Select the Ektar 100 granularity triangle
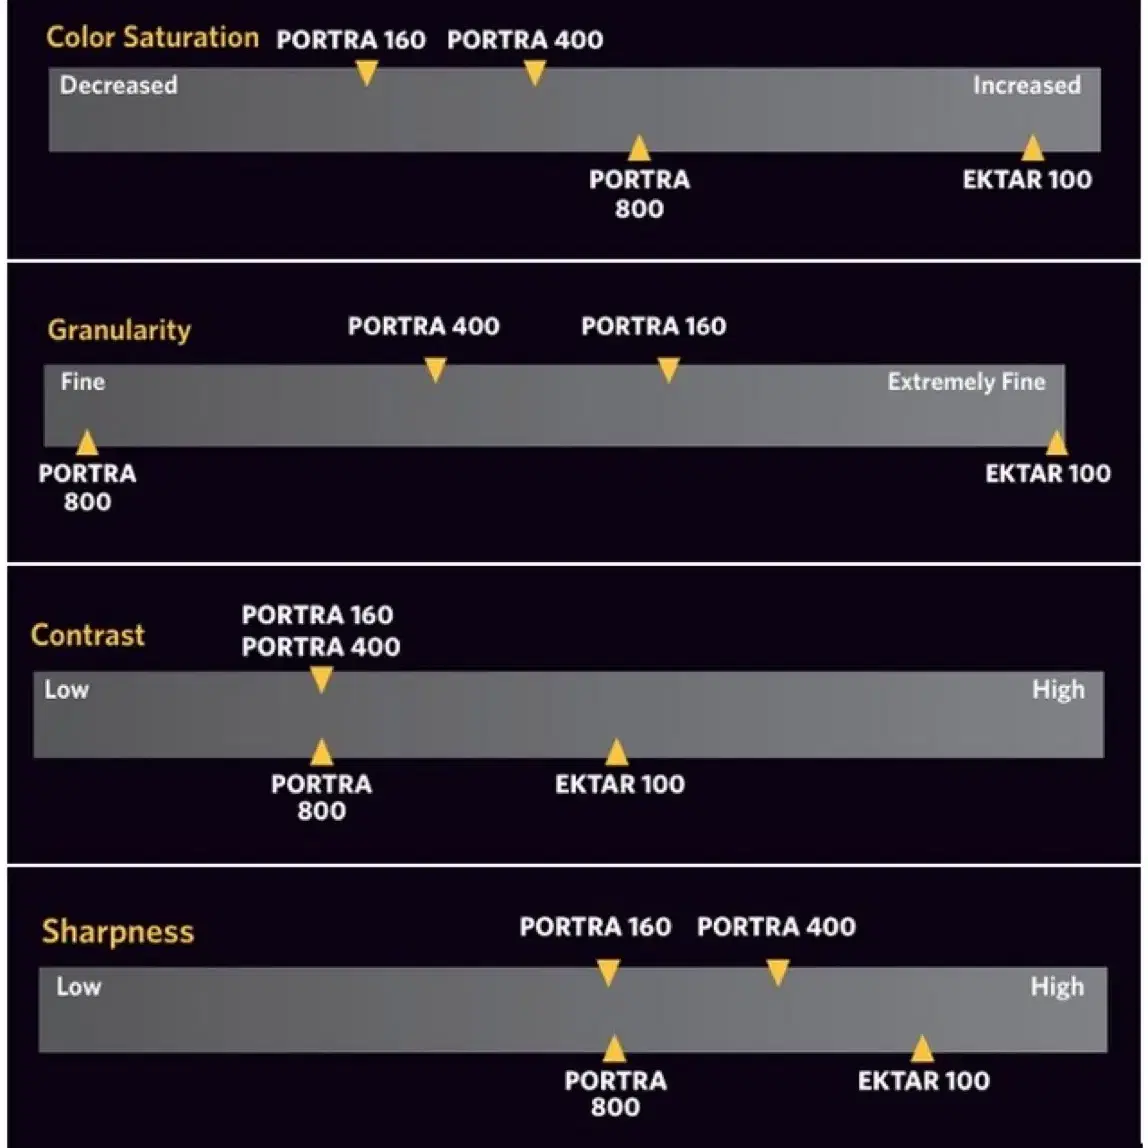Viewport: 1148px width, 1148px height. pos(1056,442)
